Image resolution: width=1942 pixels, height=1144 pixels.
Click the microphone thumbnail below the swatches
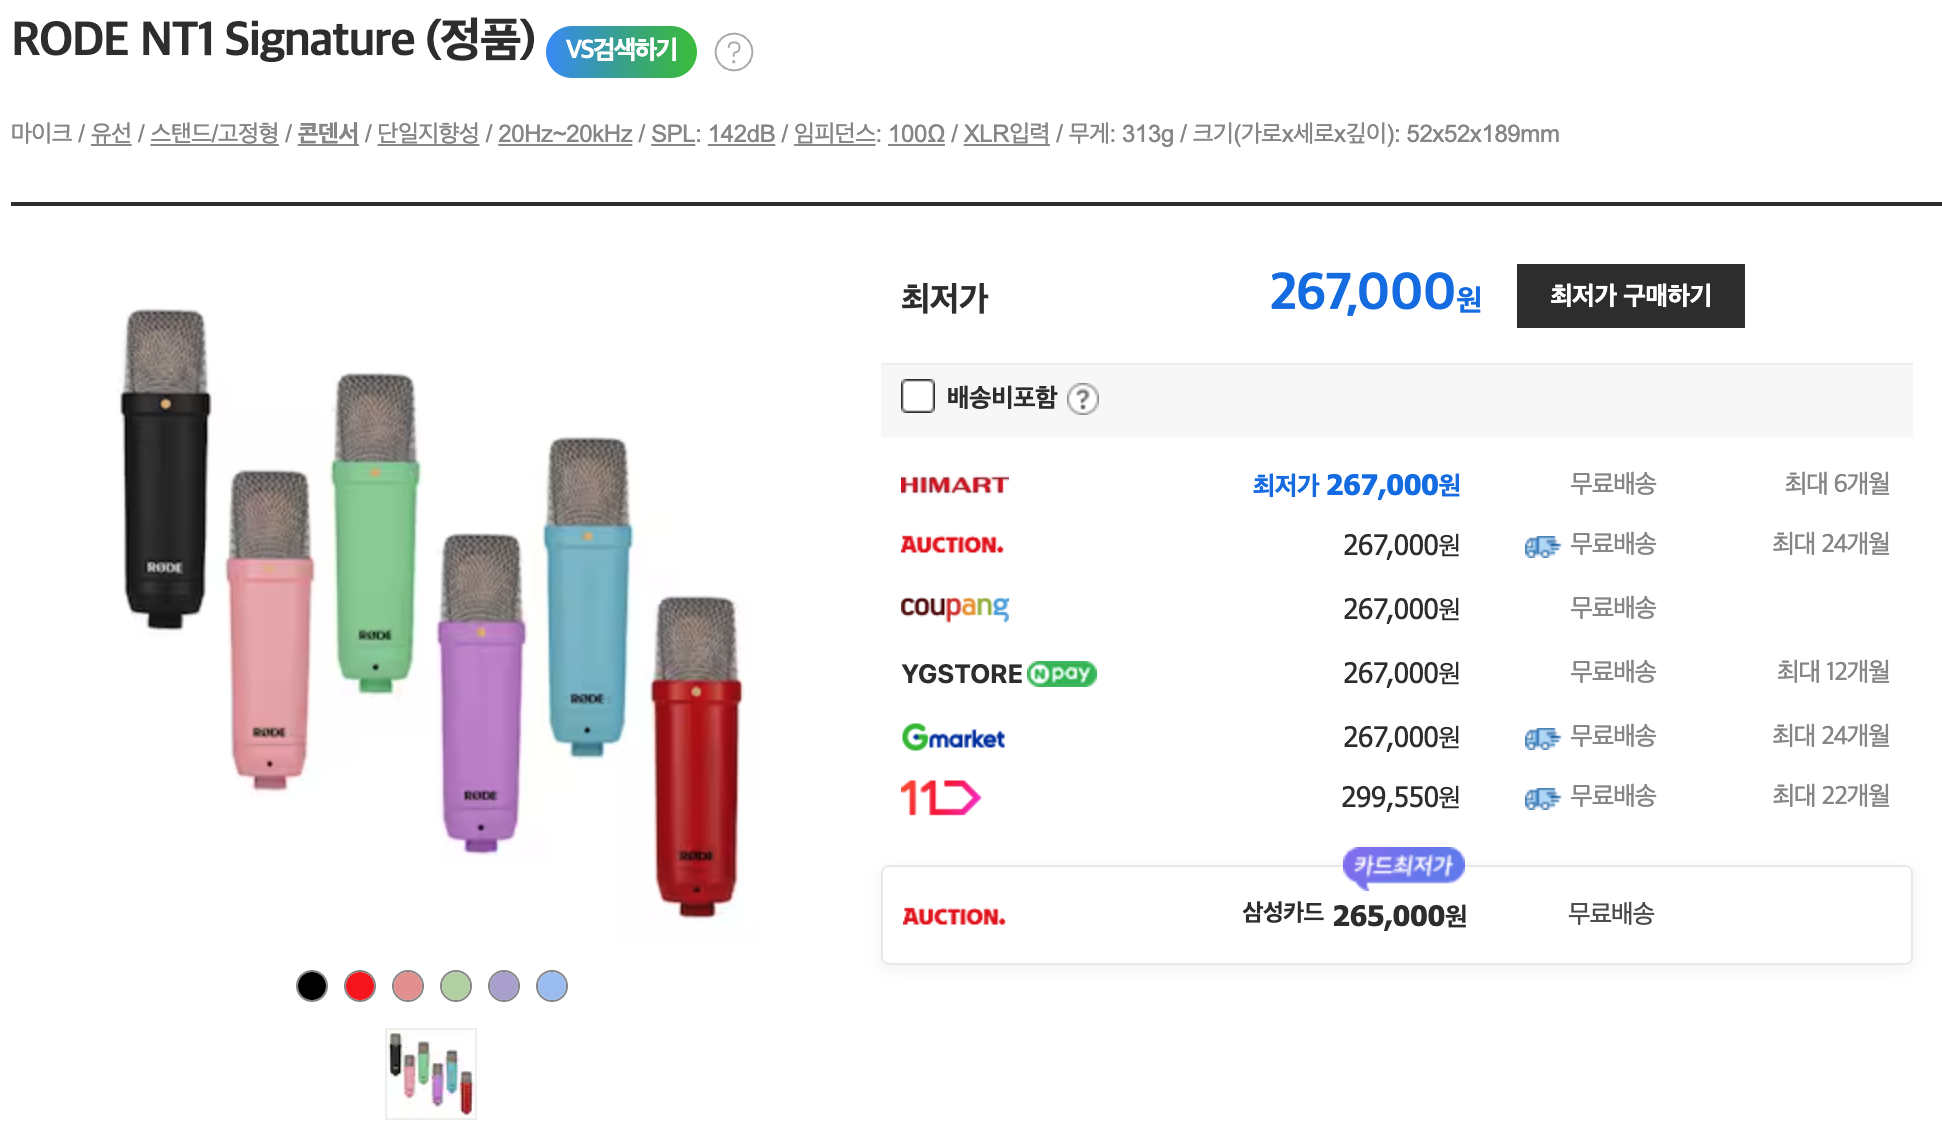[431, 1073]
